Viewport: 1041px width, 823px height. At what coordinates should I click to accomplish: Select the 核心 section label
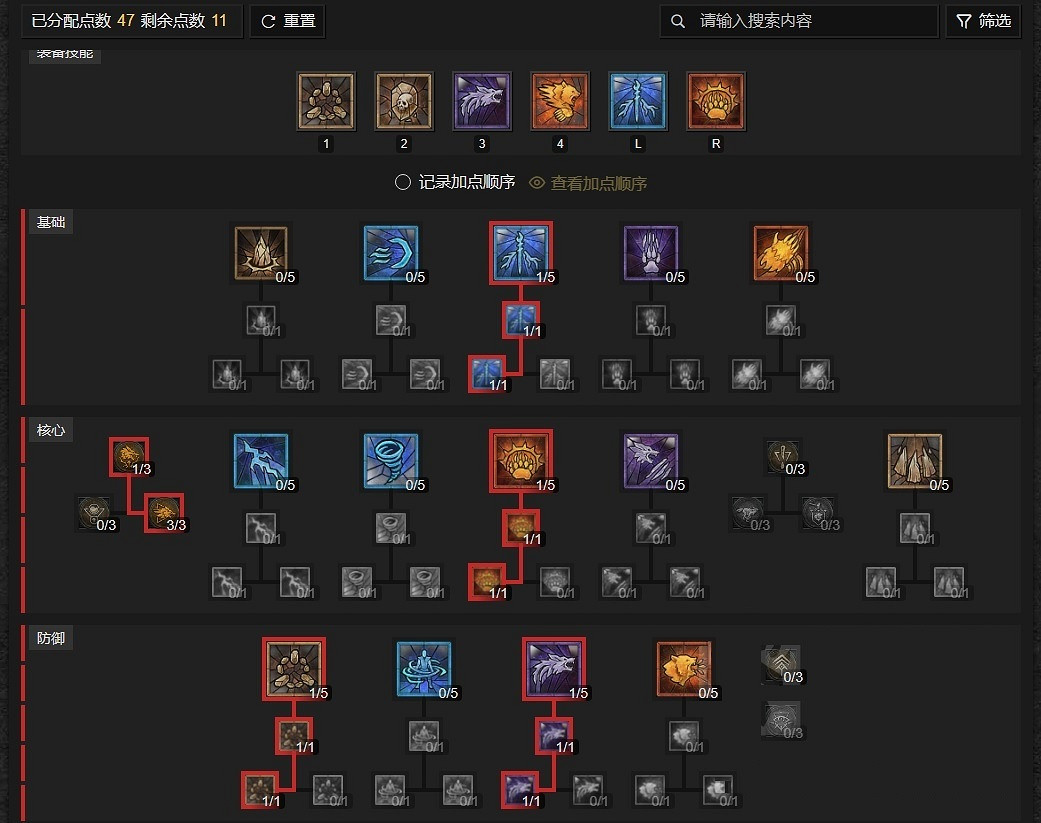(x=50, y=430)
